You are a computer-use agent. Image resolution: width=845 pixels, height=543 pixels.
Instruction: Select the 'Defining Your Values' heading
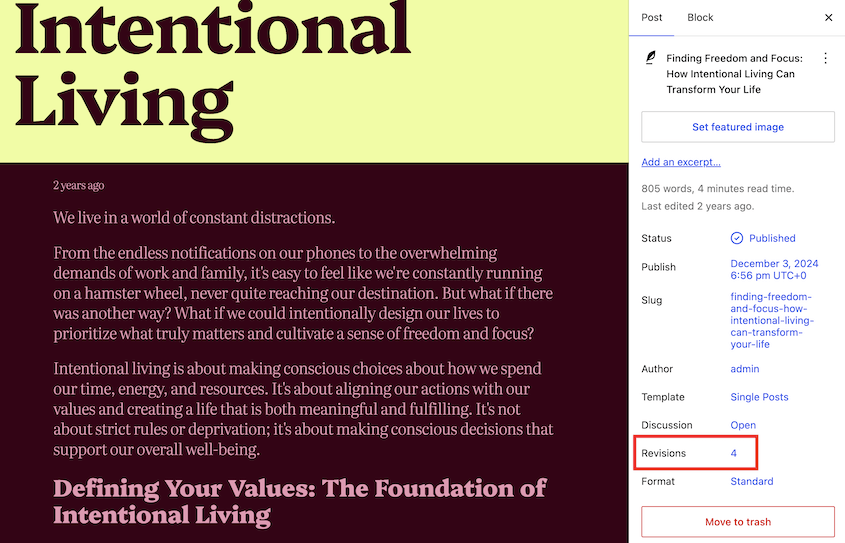(x=300, y=502)
